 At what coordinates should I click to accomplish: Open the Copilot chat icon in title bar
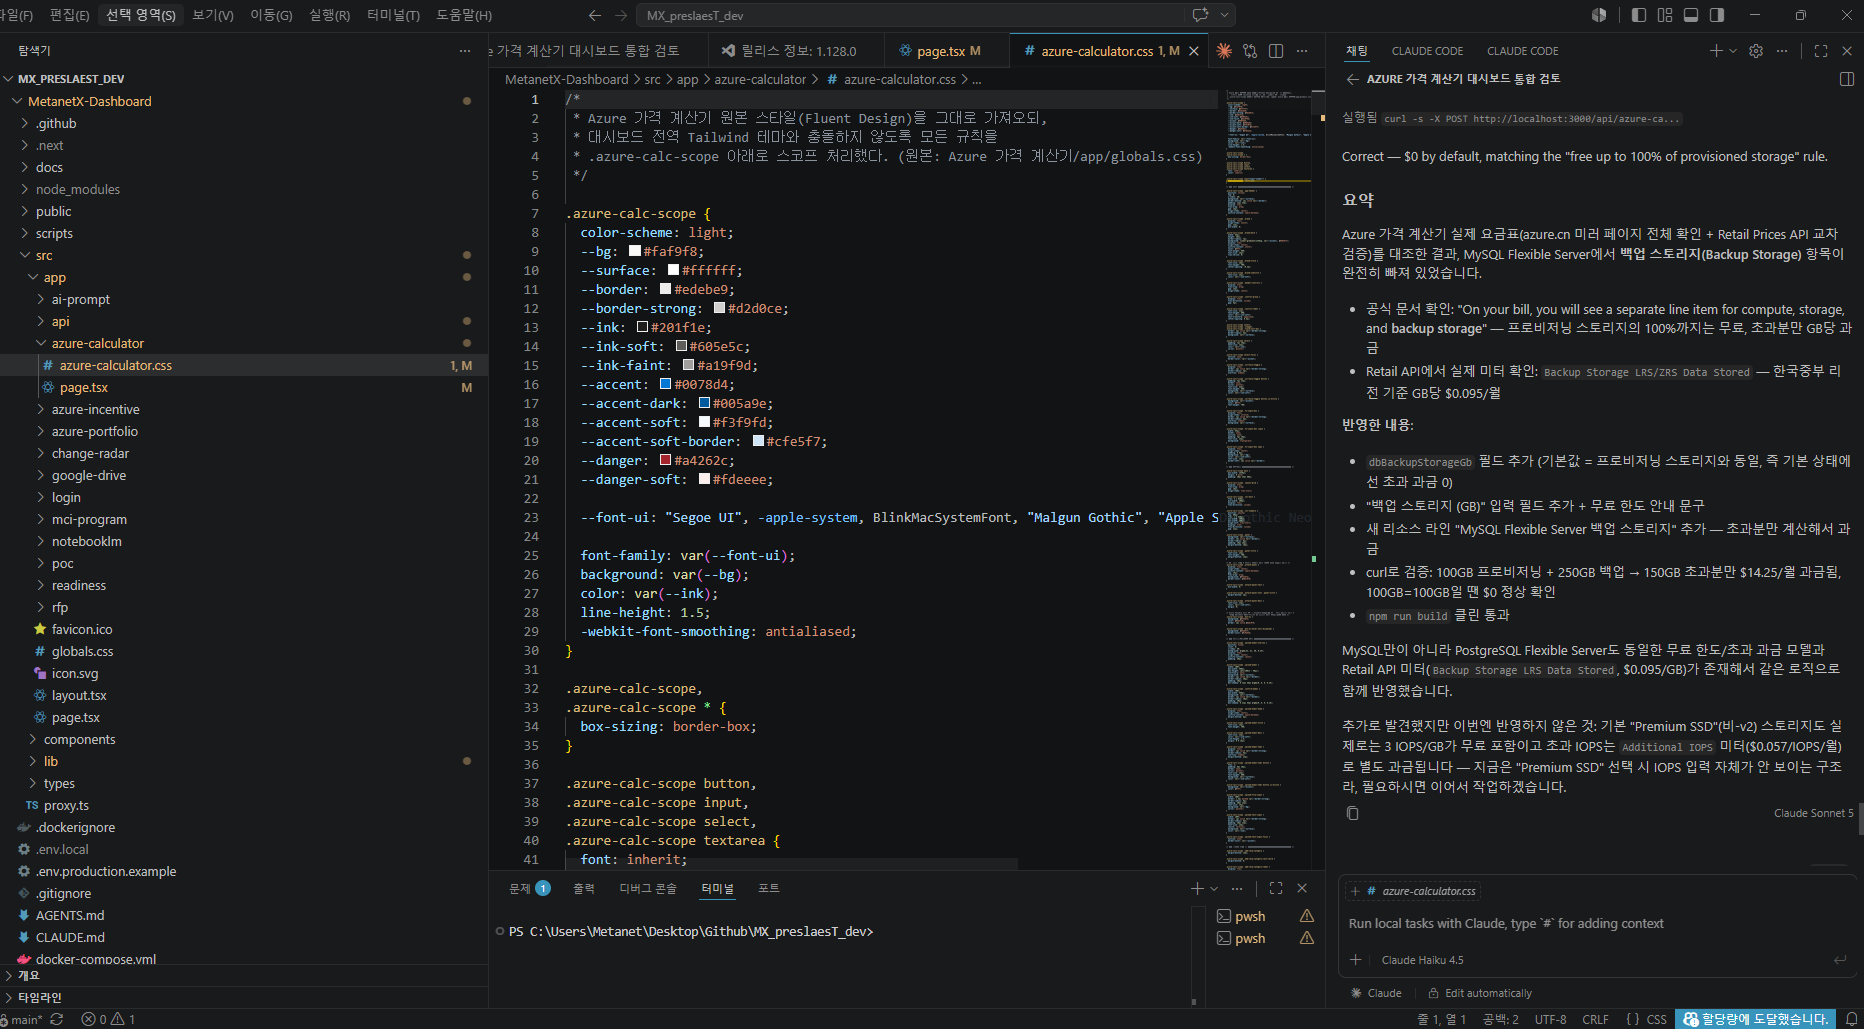1200,15
